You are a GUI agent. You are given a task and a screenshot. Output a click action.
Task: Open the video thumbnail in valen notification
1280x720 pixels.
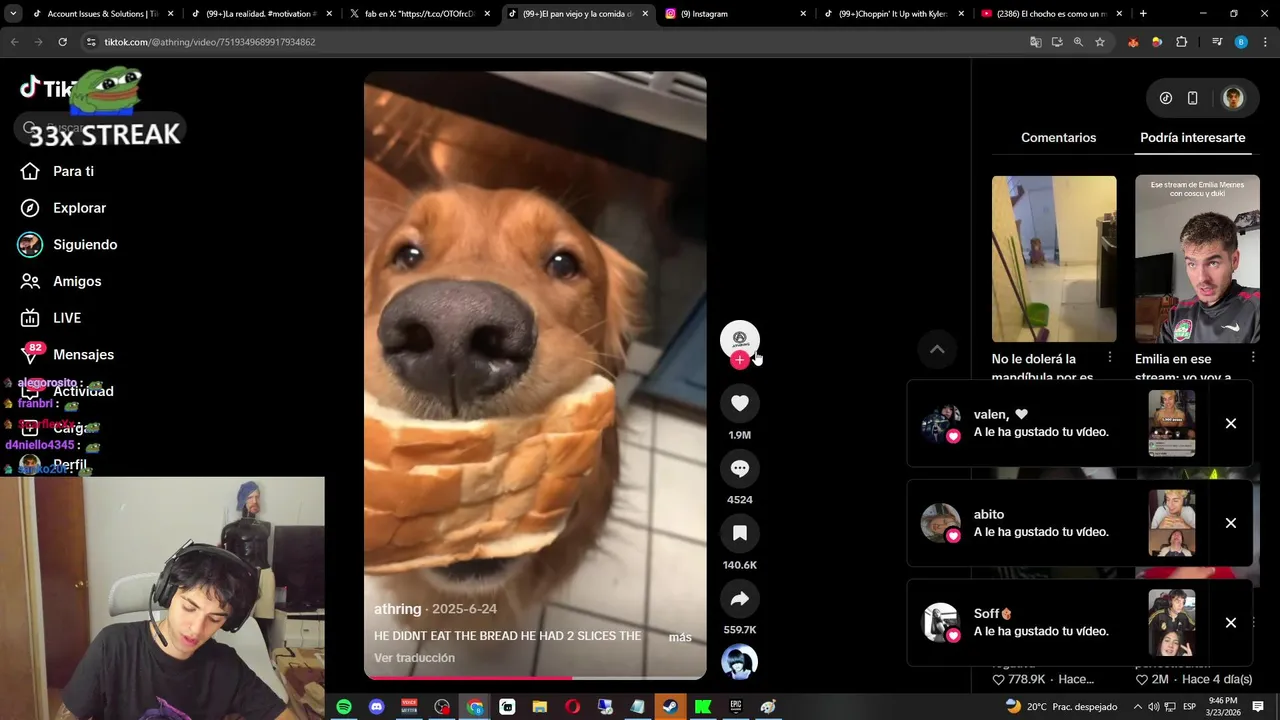1172,423
